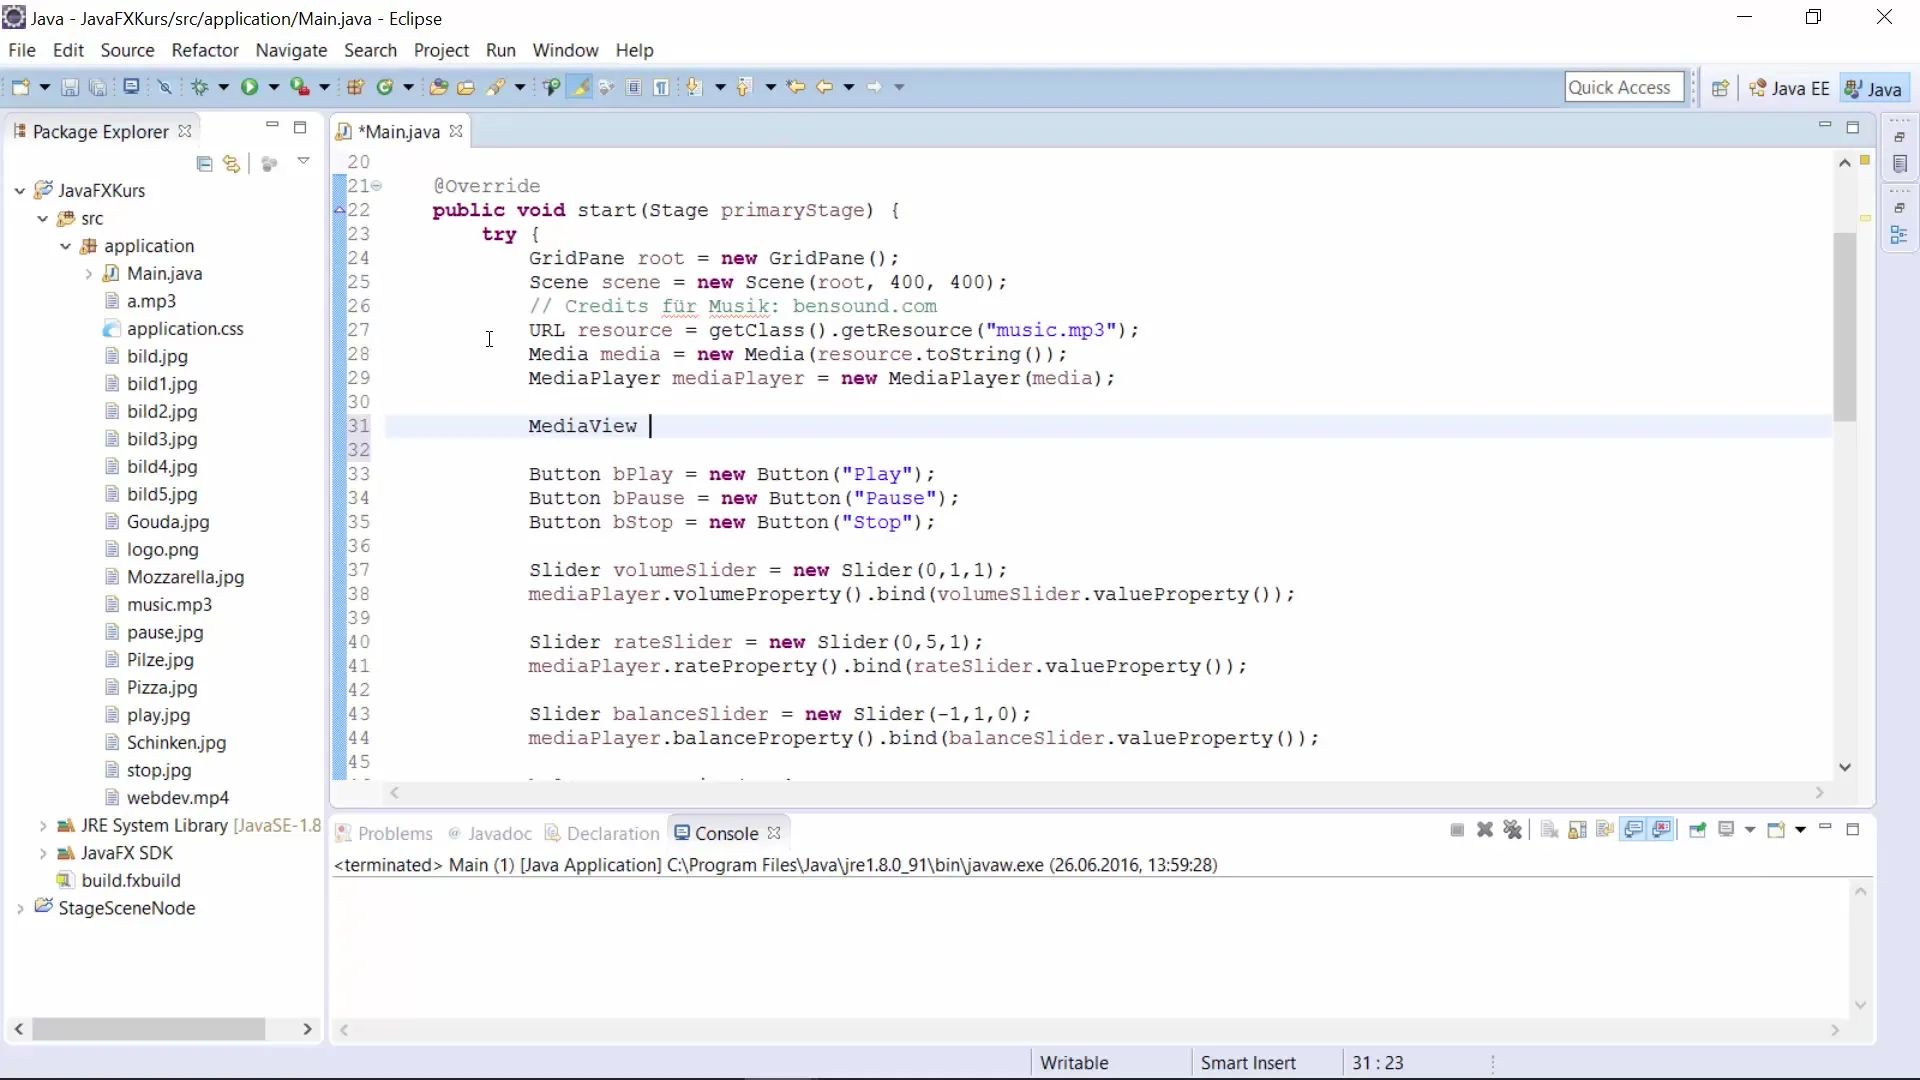Toggle Link with Editor in Package Explorer

pos(232,163)
